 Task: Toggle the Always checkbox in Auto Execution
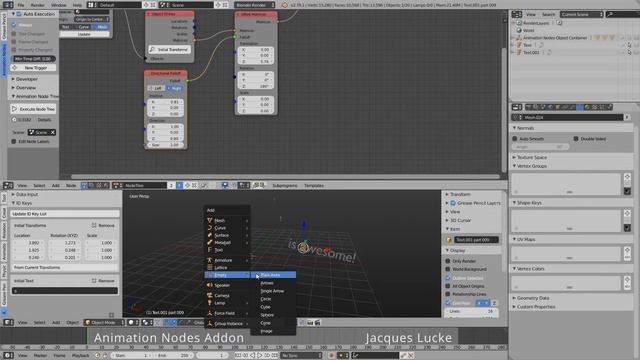coord(14,25)
